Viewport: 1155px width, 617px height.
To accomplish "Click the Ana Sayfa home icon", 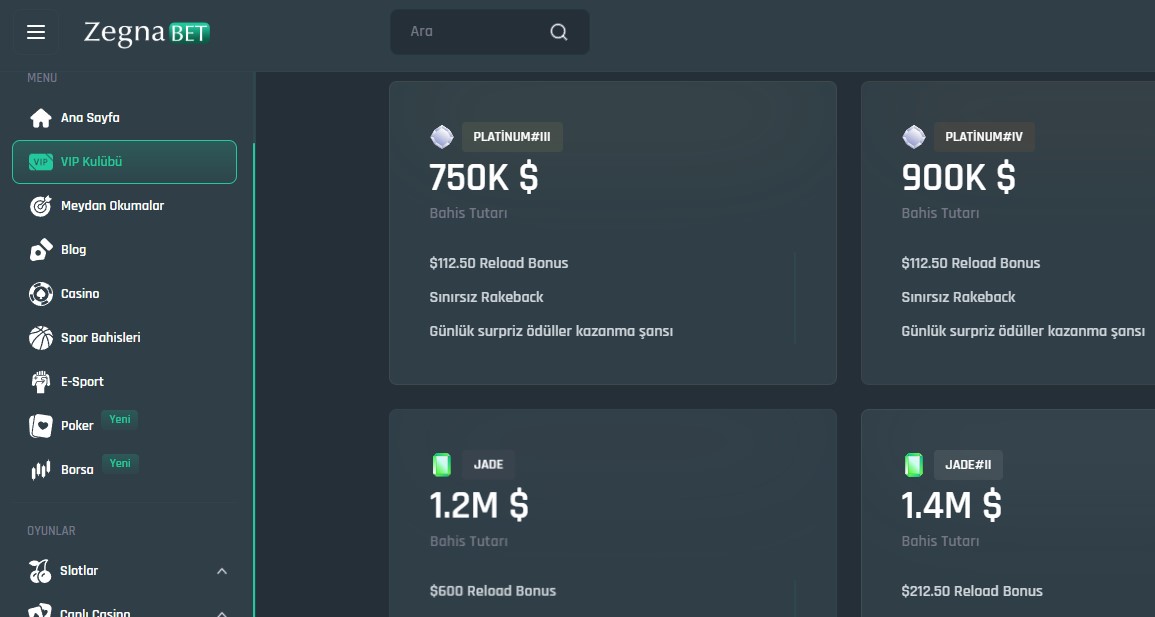I will [x=41, y=118].
